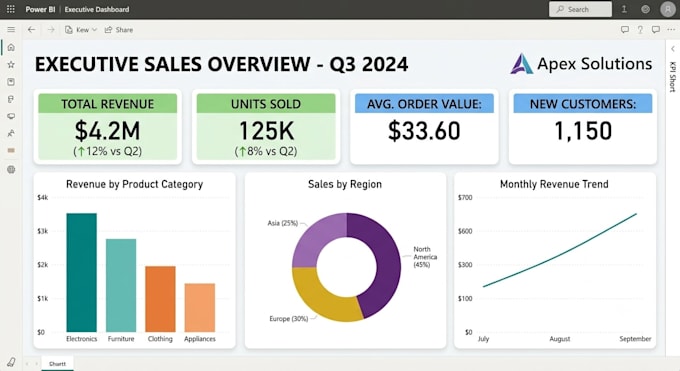The height and width of the screenshot is (371, 680).
Task: Click the Search input field
Action: 580,9
